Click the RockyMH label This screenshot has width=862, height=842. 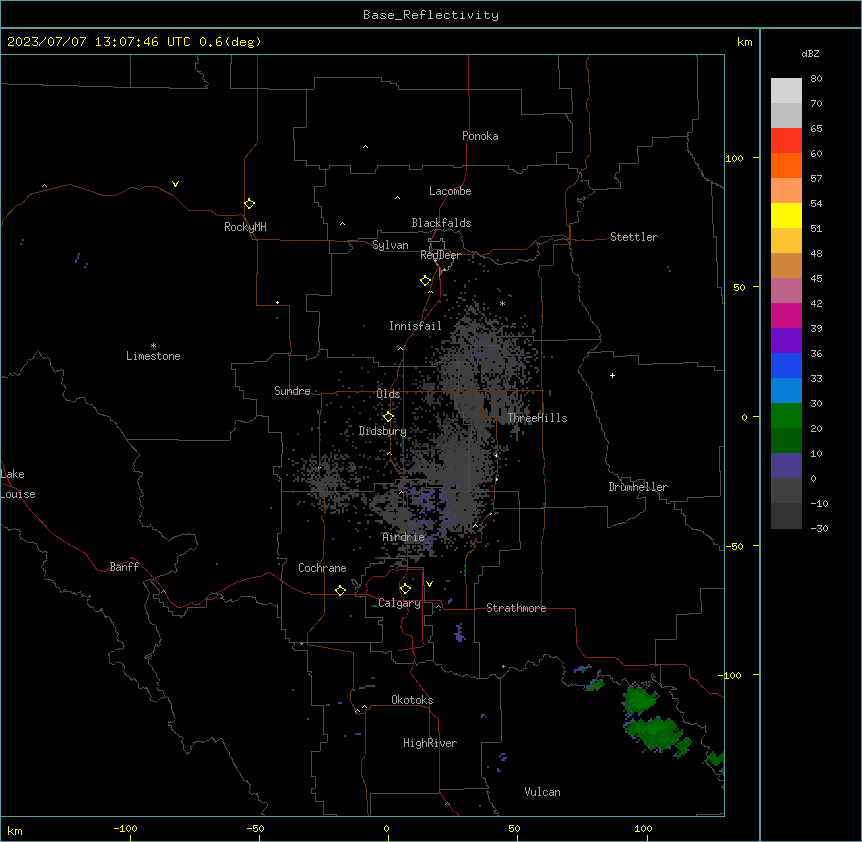pyautogui.click(x=245, y=227)
